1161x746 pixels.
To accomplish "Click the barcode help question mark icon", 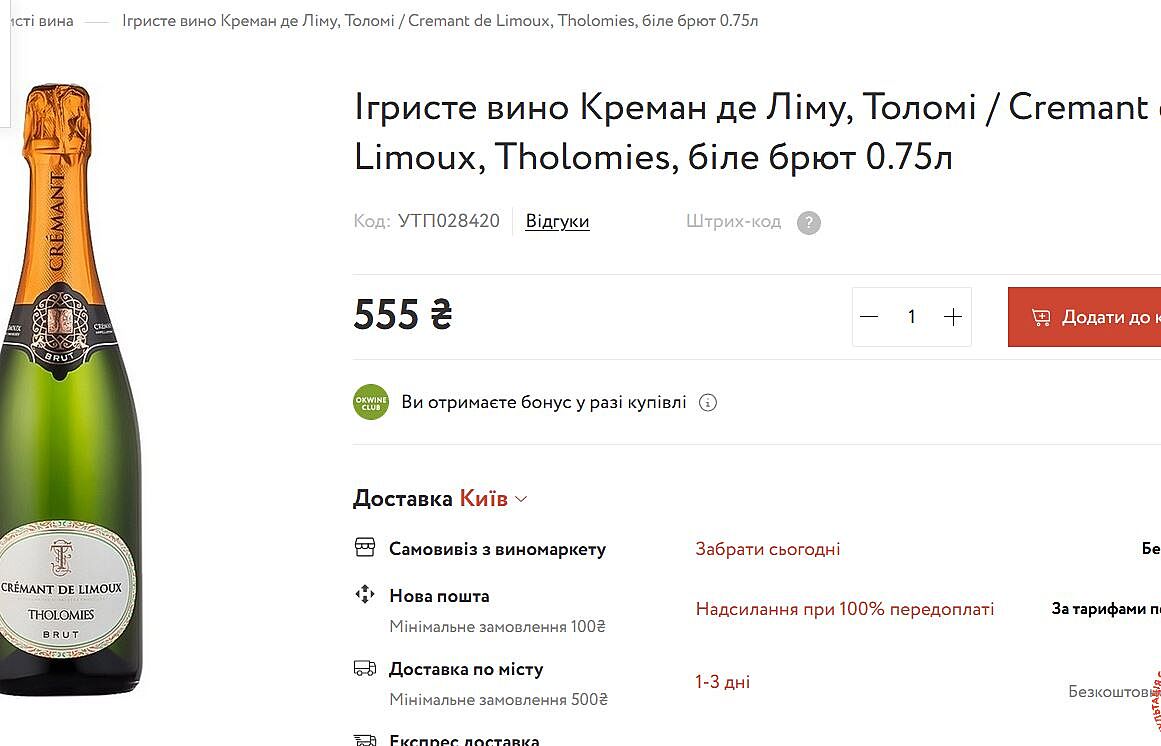I will 809,223.
